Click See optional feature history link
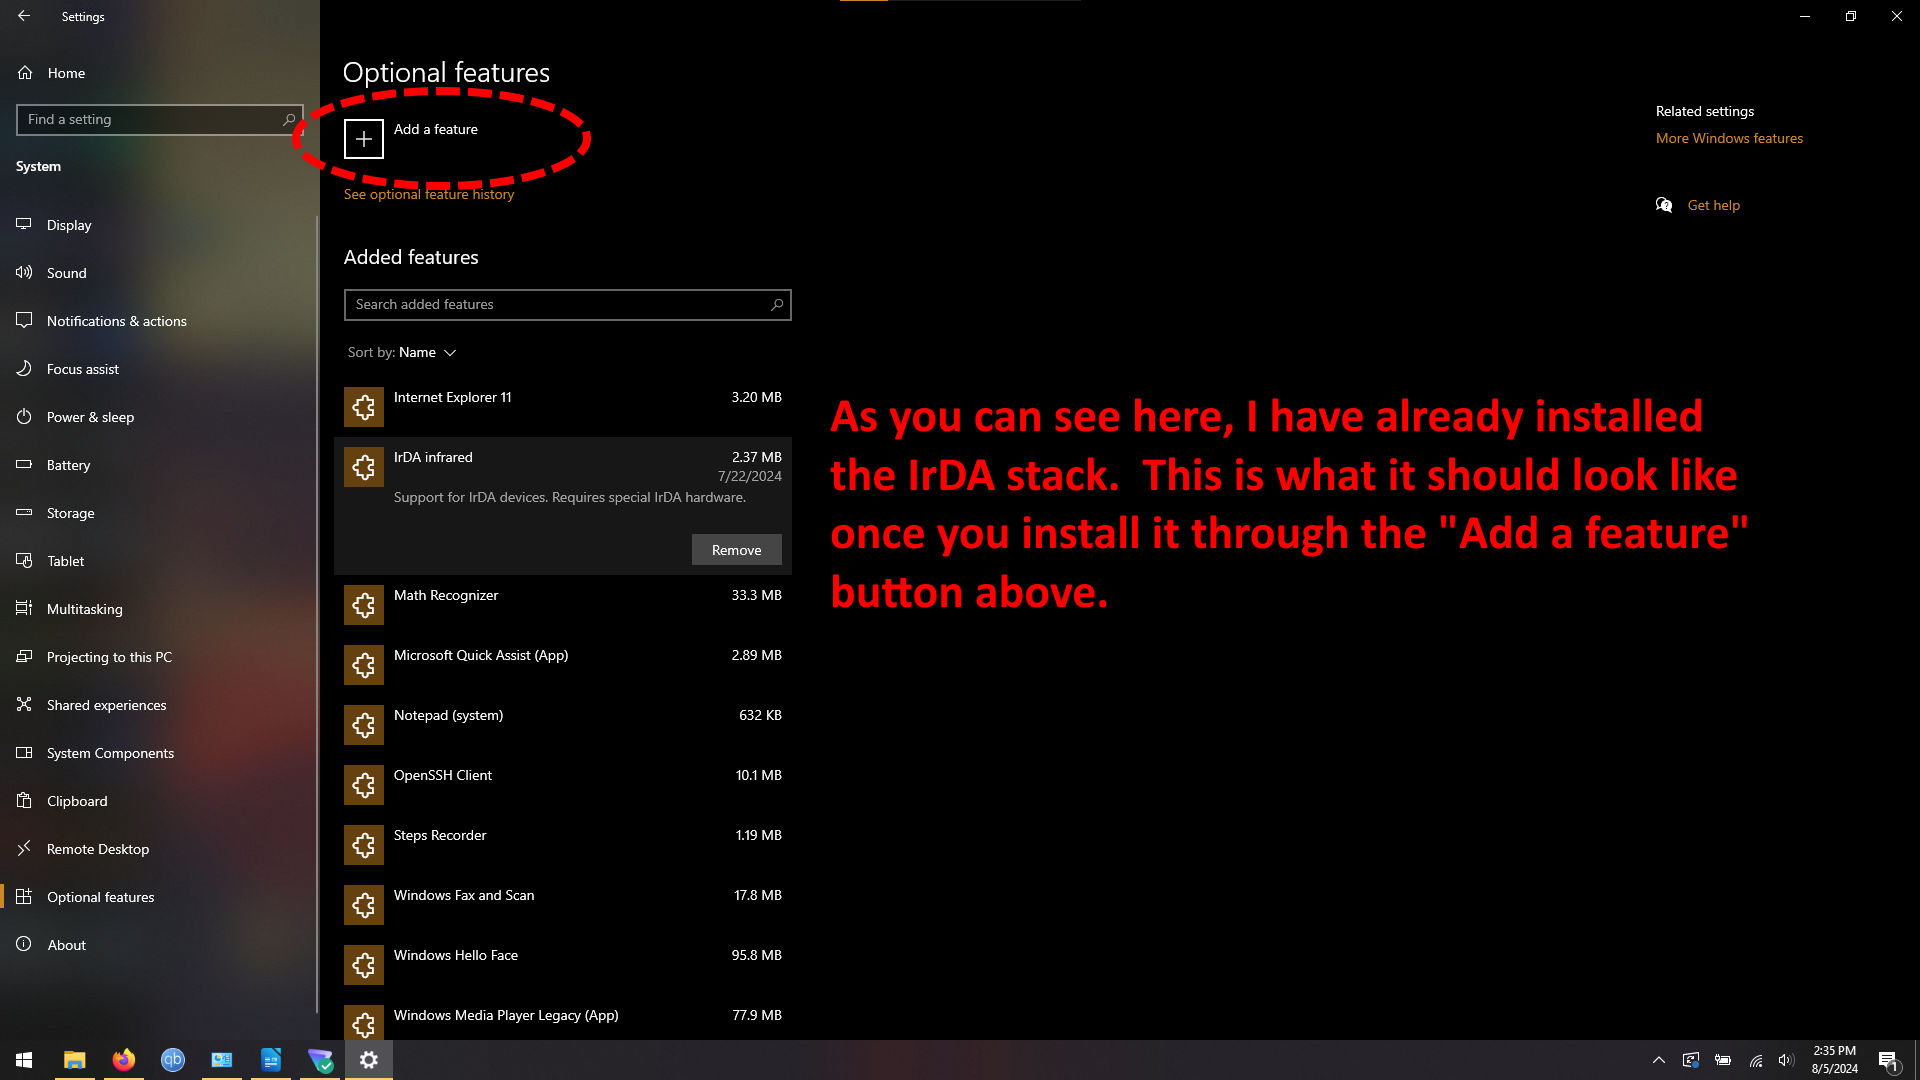 tap(429, 194)
